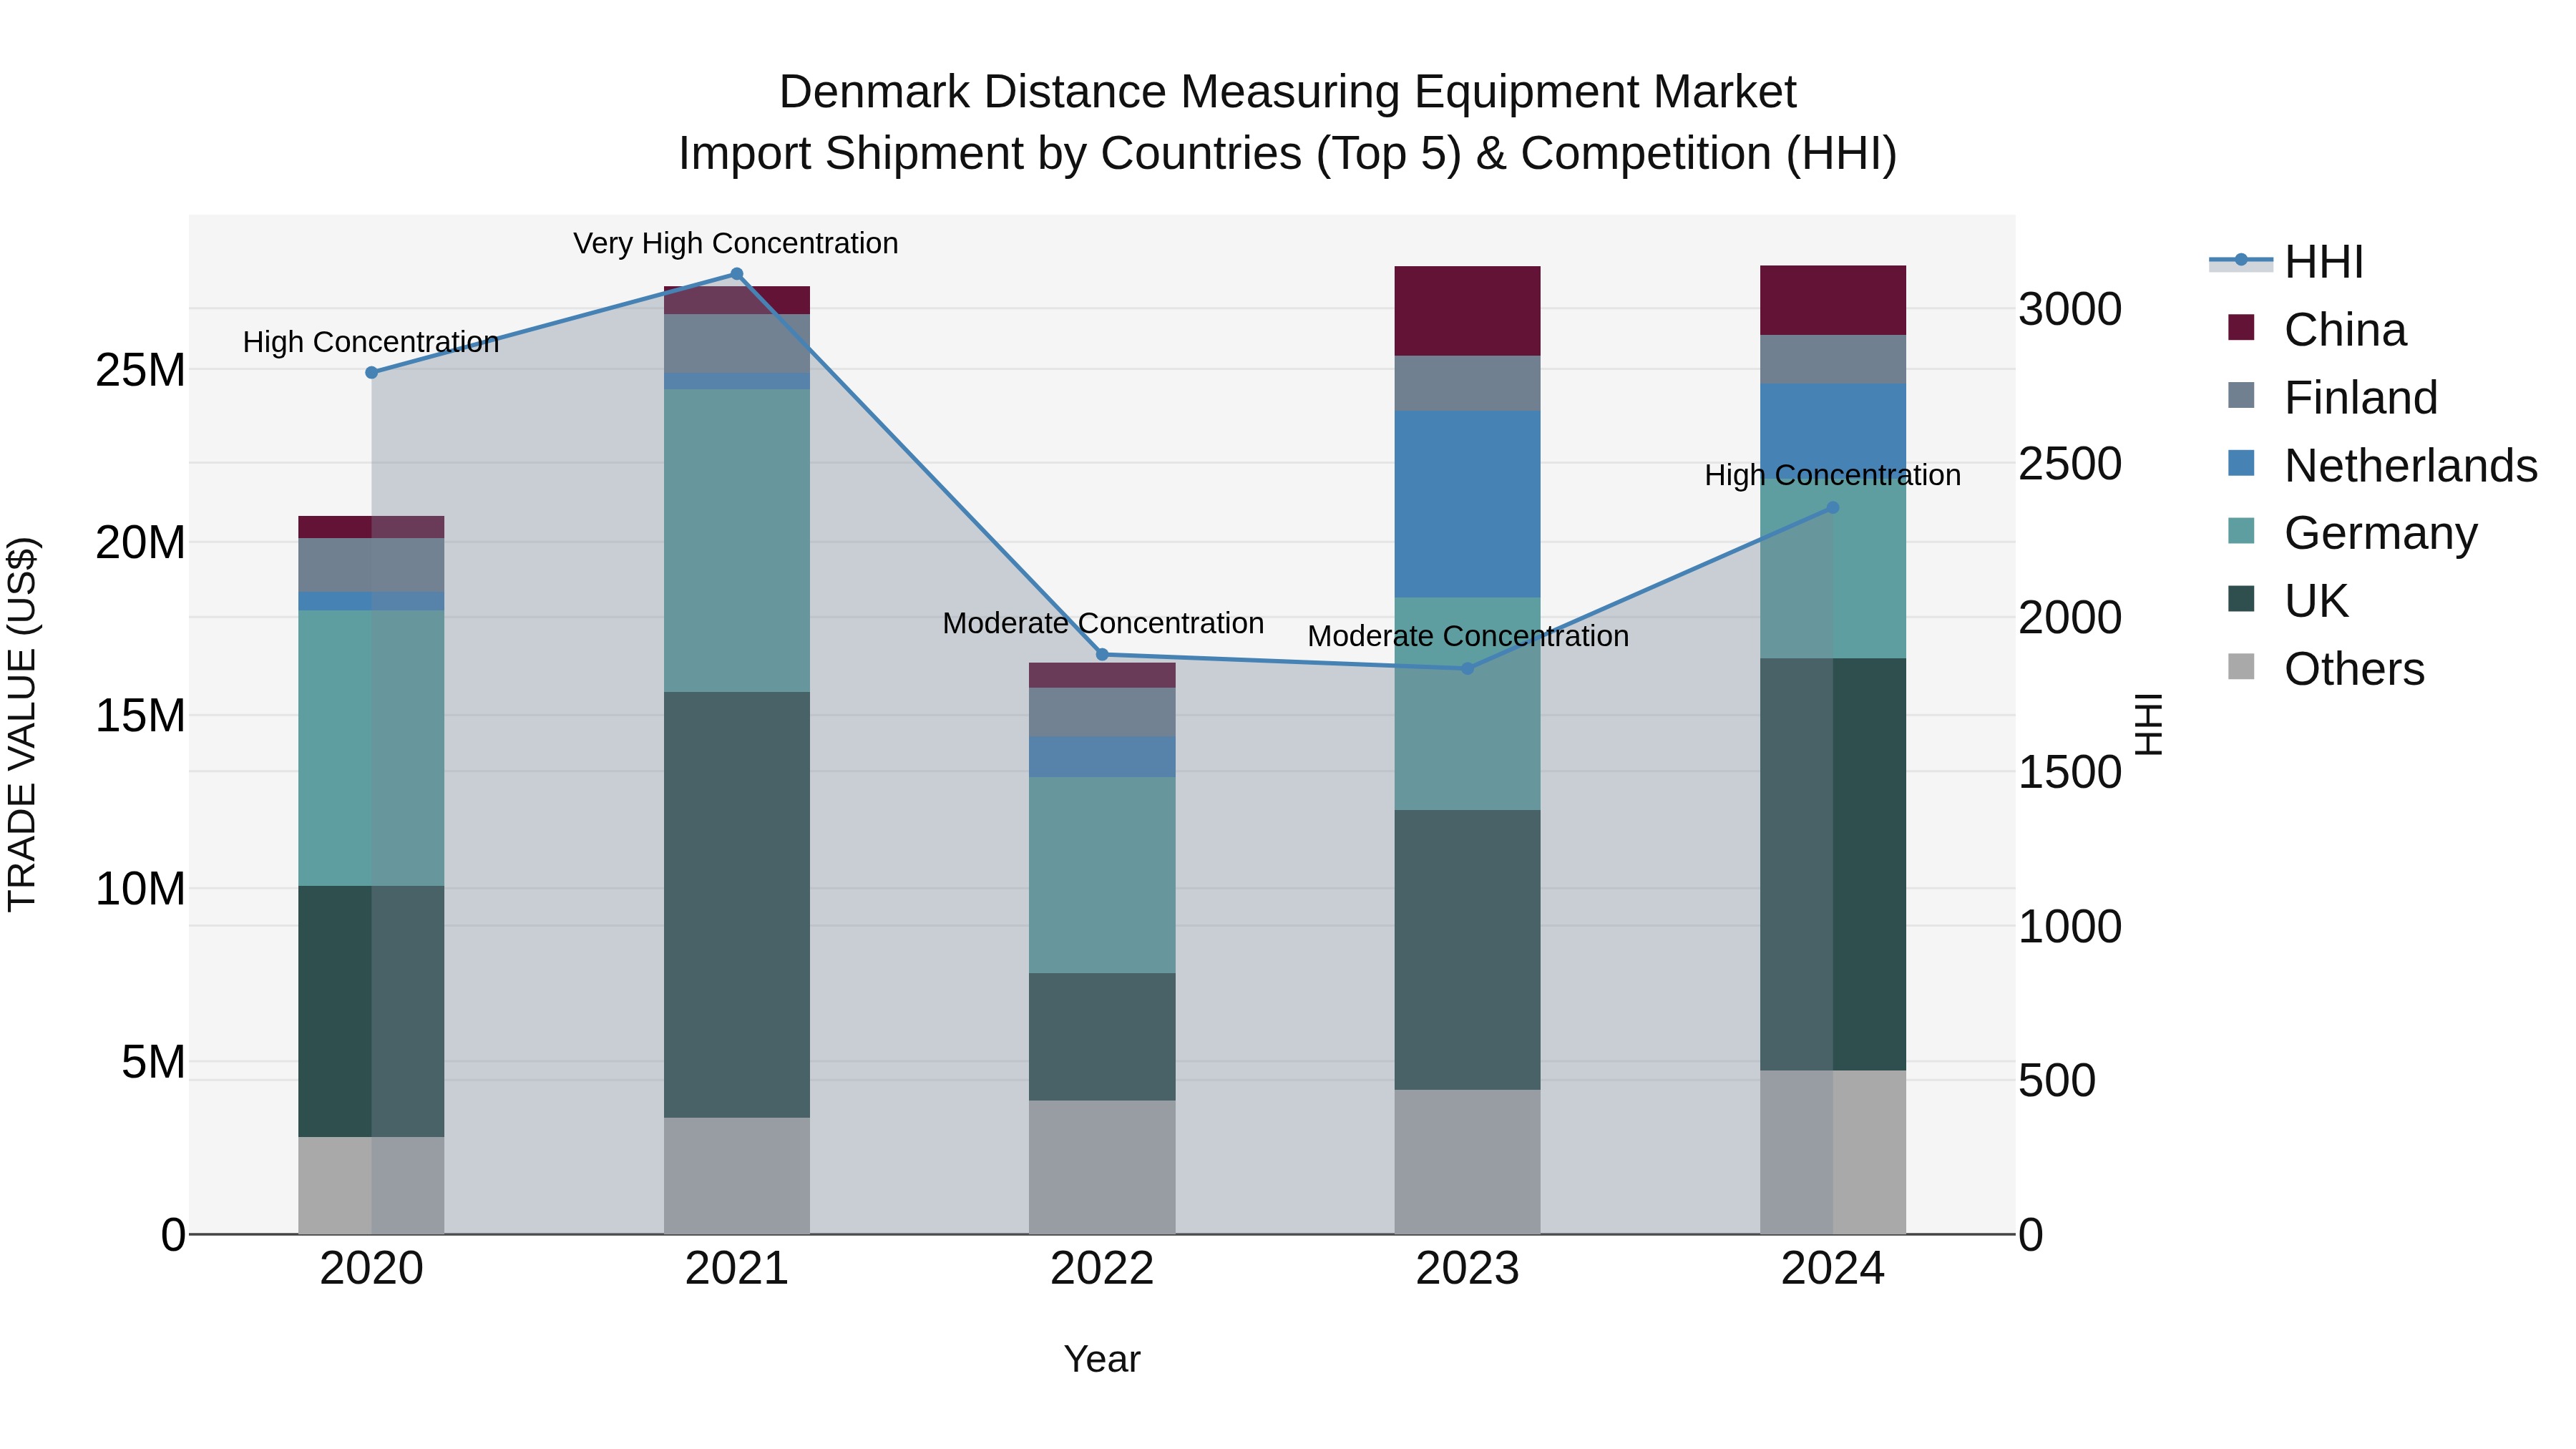Toggle the UK legend entry
The height and width of the screenshot is (1449, 2576).
pos(2288,601)
